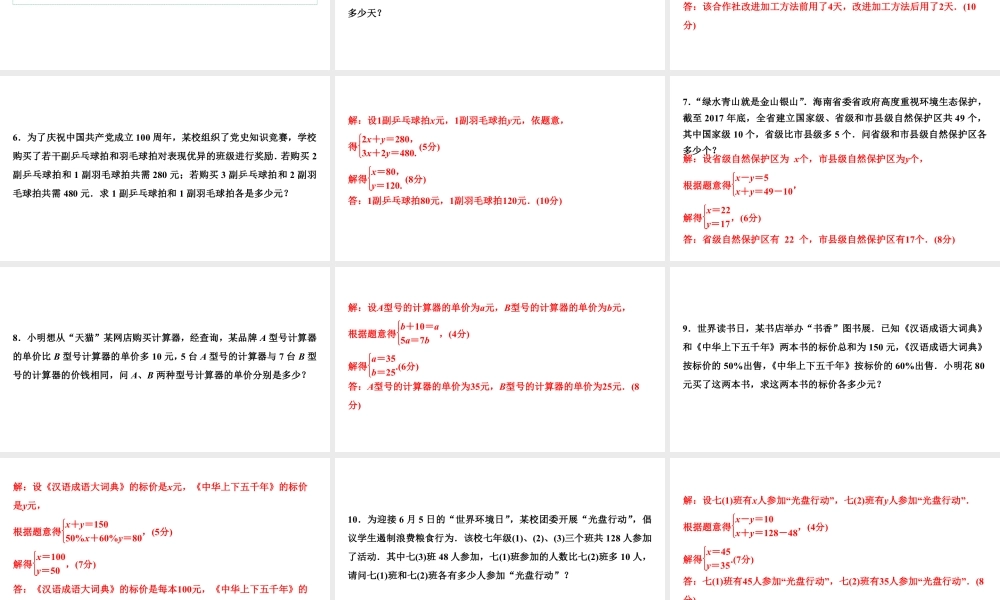Click the solution a=35, b=25
The width and height of the screenshot is (1000, 600).
point(383,365)
